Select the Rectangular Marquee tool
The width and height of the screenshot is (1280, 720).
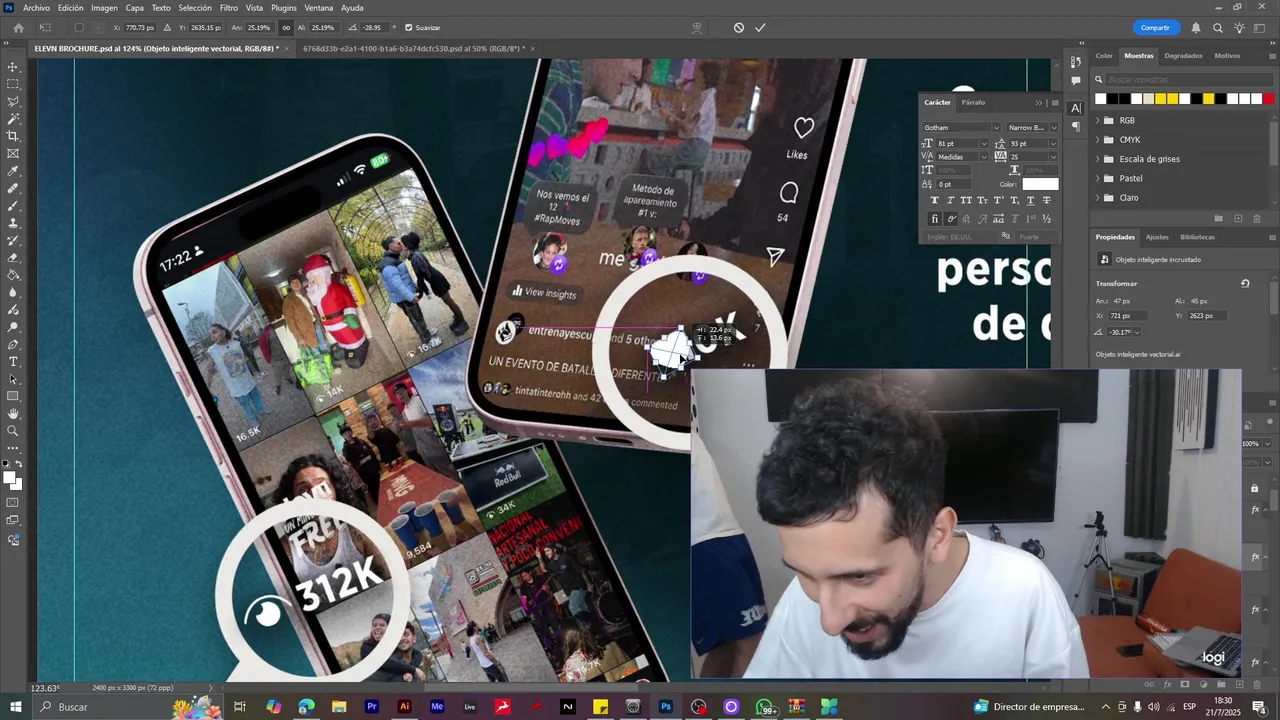coord(13,84)
